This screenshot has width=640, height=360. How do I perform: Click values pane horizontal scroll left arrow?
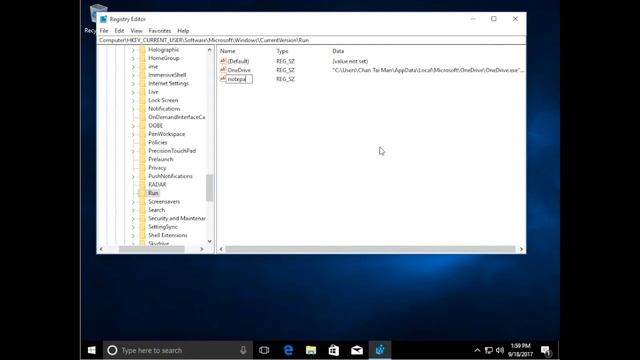pyautogui.click(x=221, y=249)
